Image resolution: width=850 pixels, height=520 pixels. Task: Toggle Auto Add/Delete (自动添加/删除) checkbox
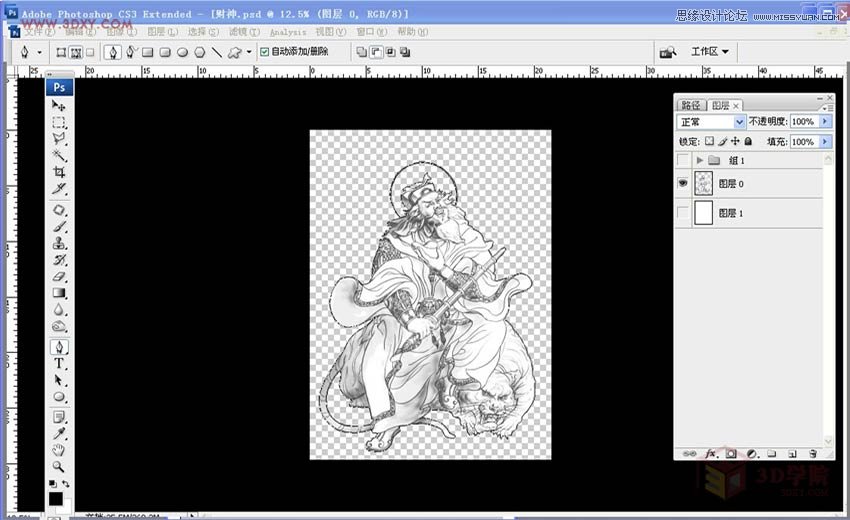265,52
